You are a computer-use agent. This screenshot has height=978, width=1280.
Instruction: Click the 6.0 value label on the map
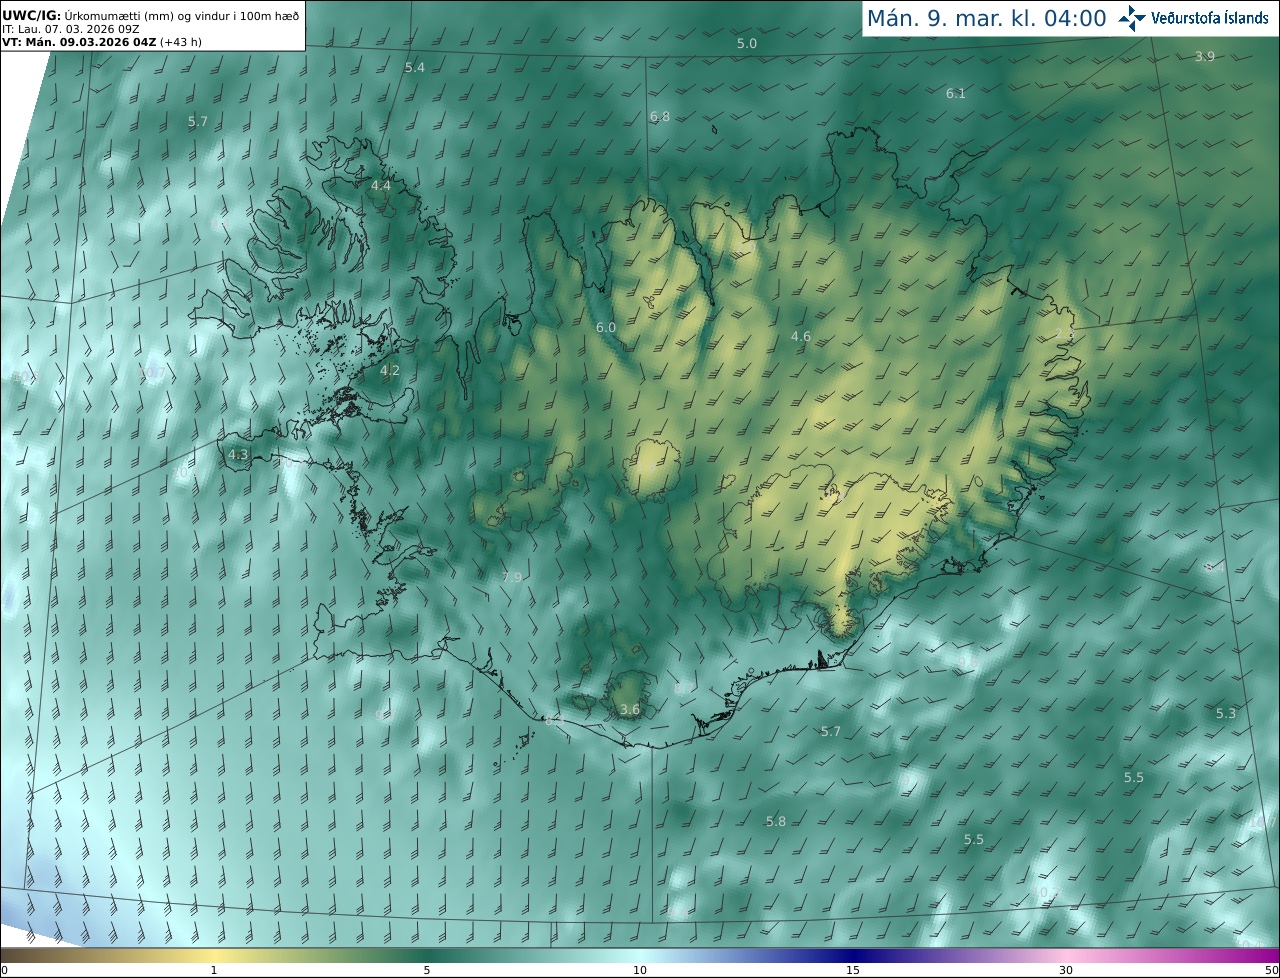[606, 327]
